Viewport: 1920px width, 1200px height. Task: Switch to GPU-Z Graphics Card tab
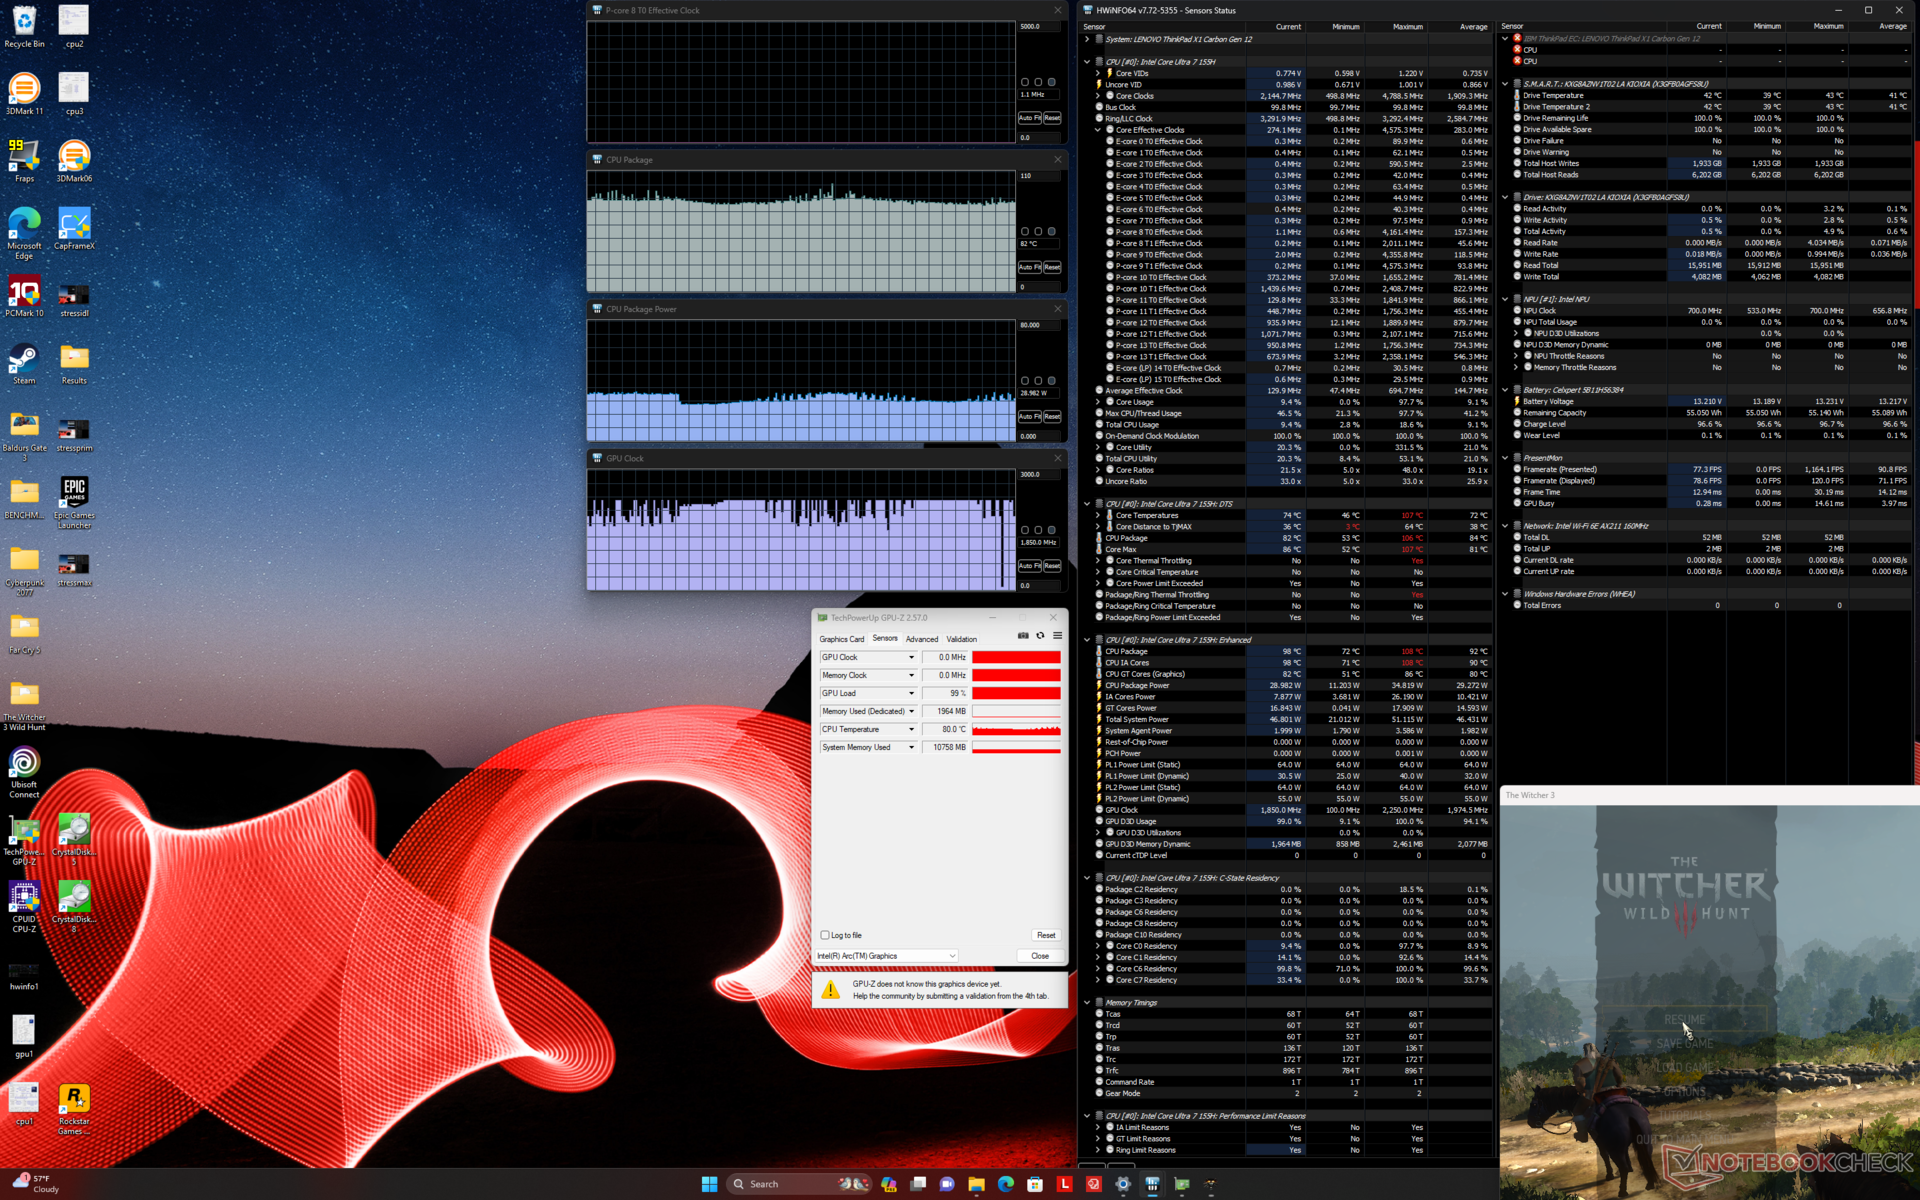(x=841, y=639)
